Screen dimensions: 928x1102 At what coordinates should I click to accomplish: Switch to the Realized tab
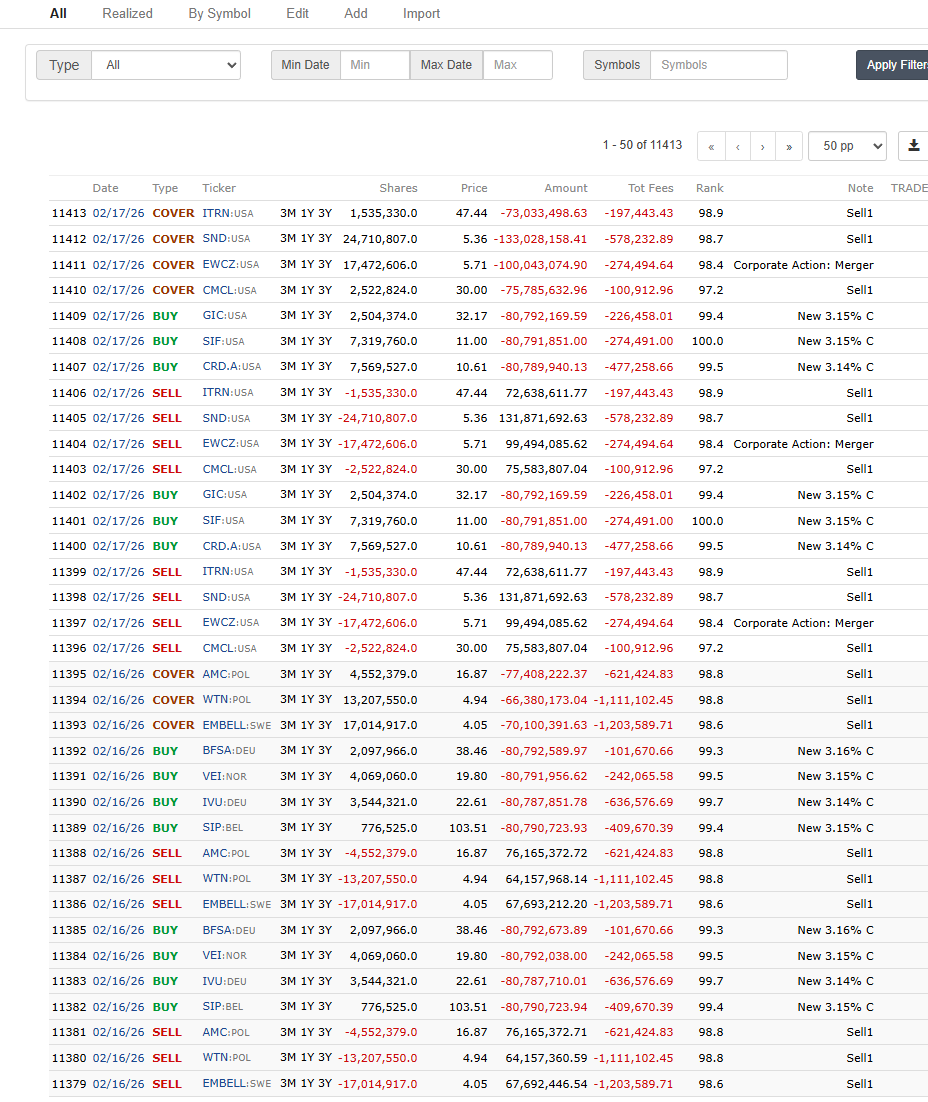pos(127,14)
